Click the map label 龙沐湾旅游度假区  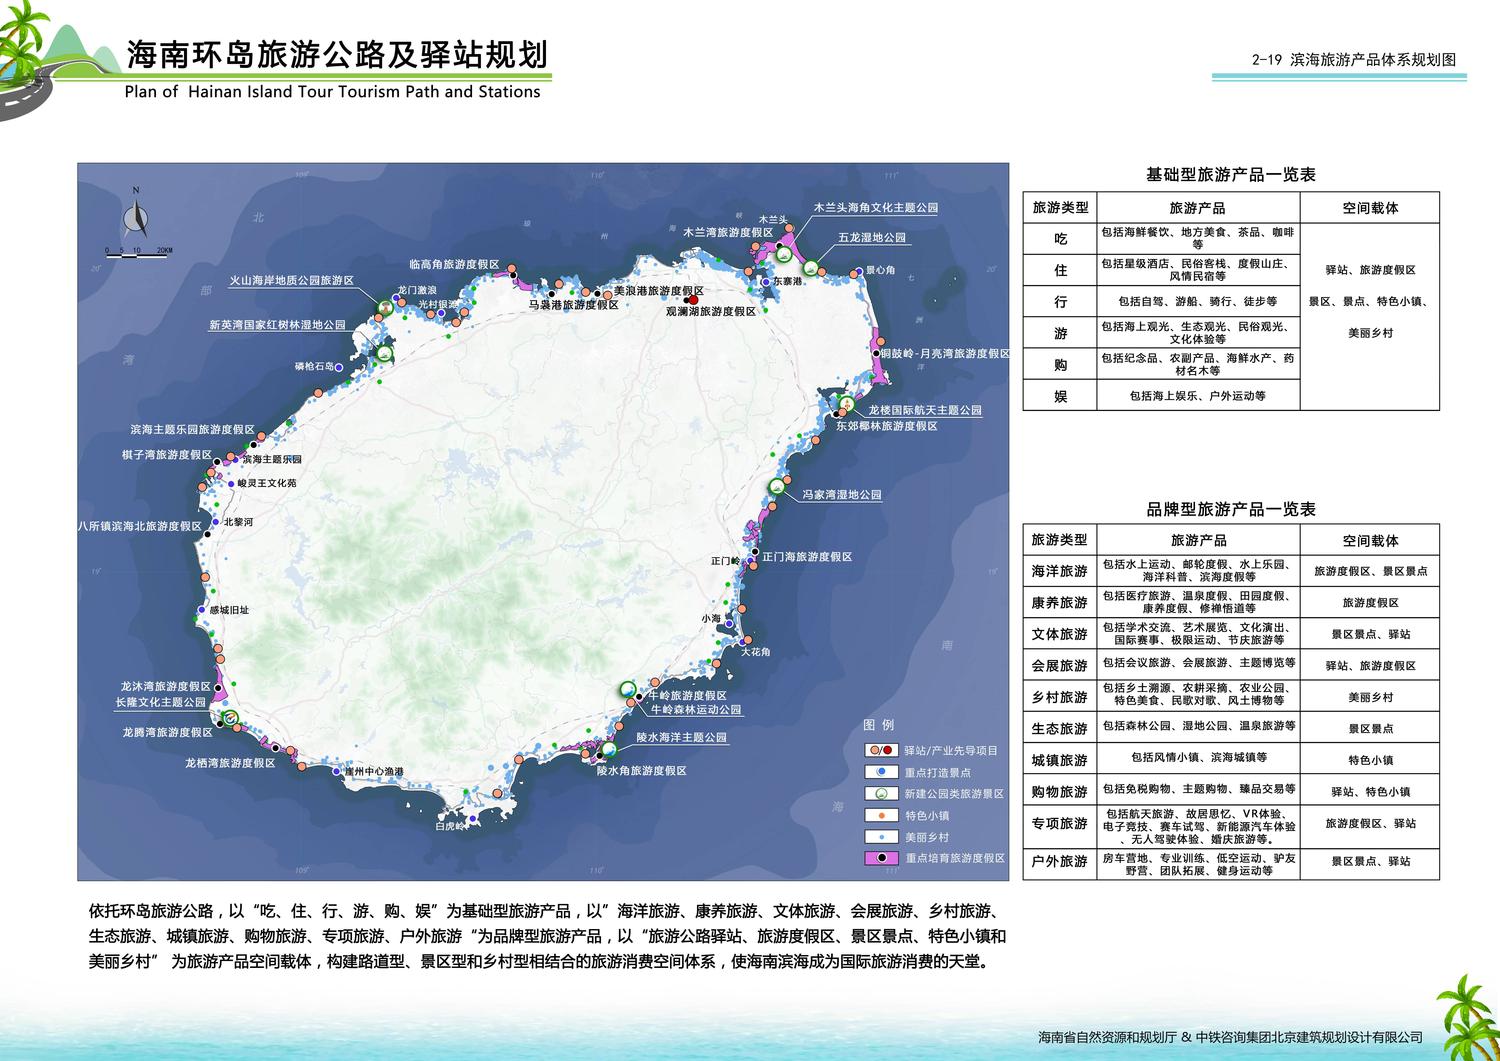[166, 687]
